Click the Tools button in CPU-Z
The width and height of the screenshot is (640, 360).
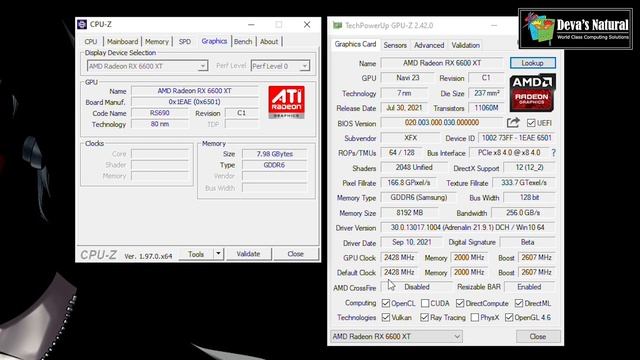pos(196,254)
